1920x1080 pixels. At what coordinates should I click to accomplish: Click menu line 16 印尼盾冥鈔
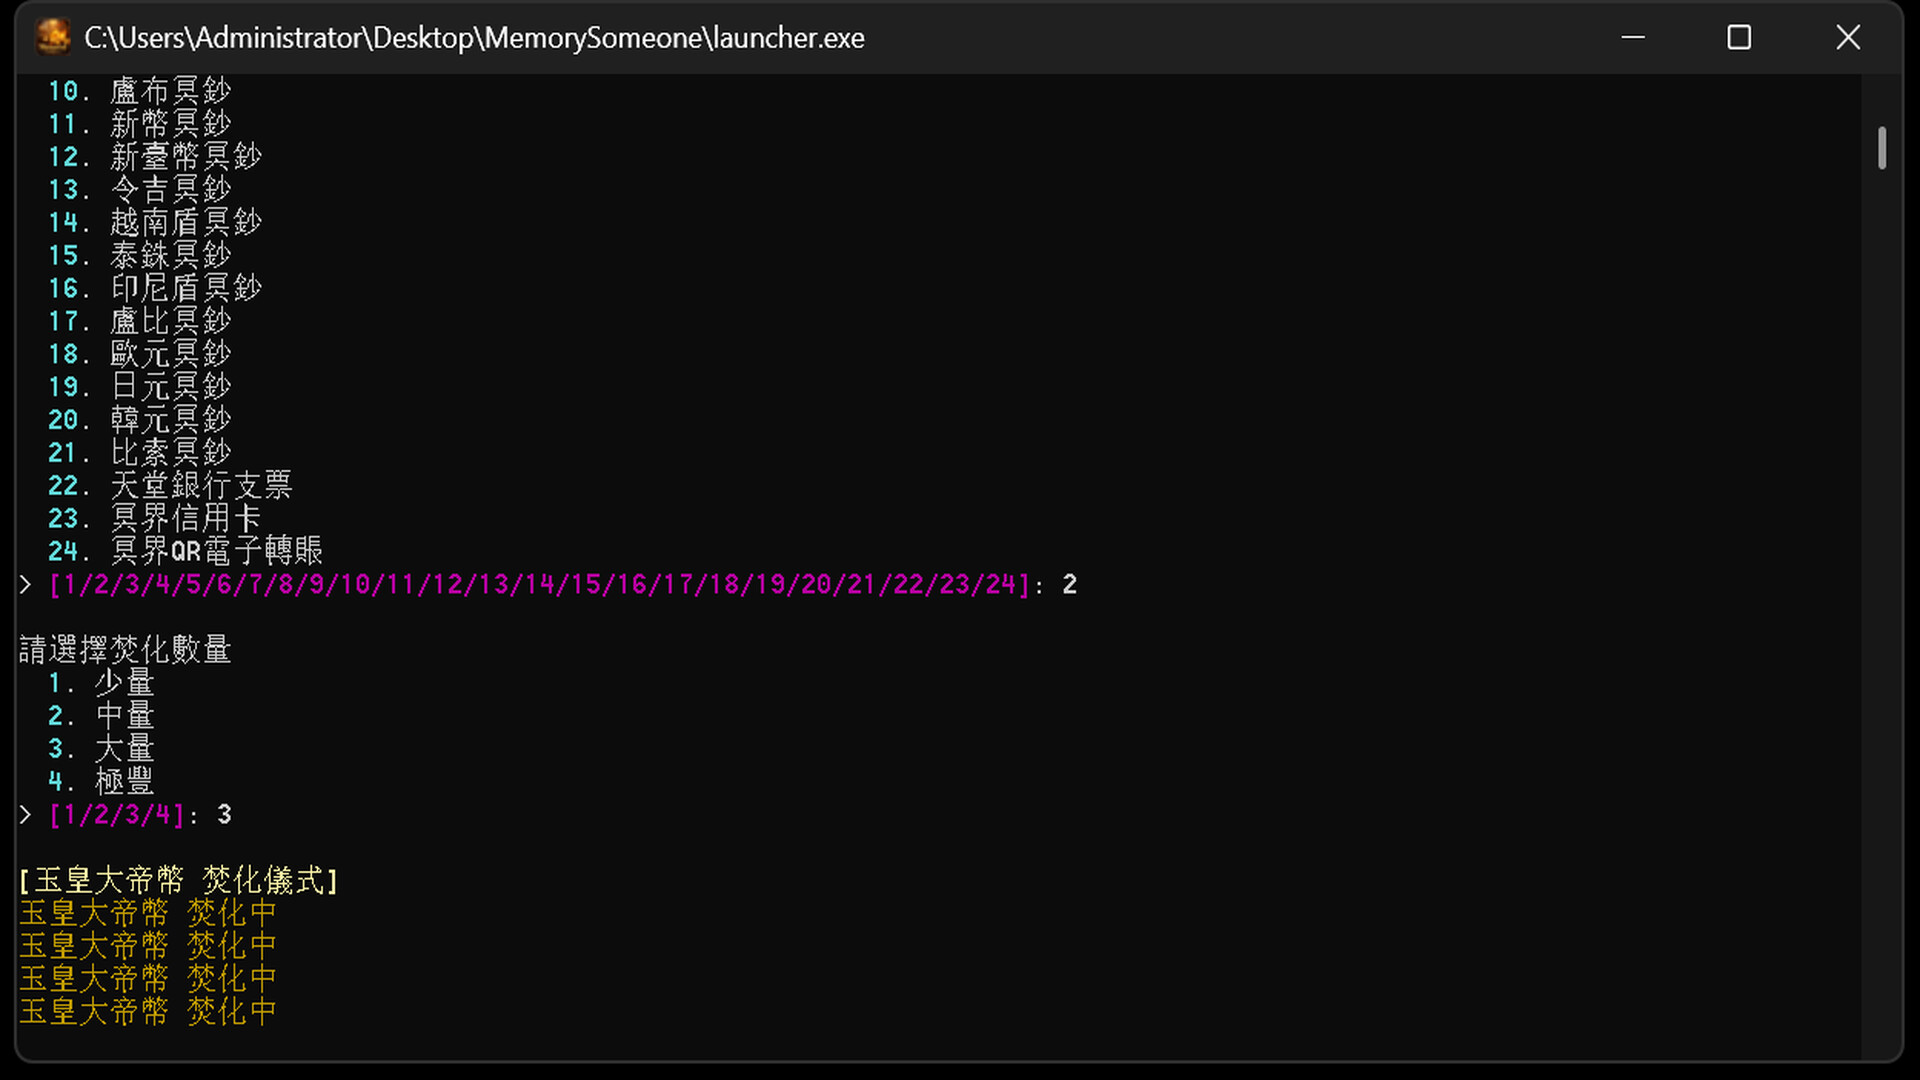tap(155, 288)
